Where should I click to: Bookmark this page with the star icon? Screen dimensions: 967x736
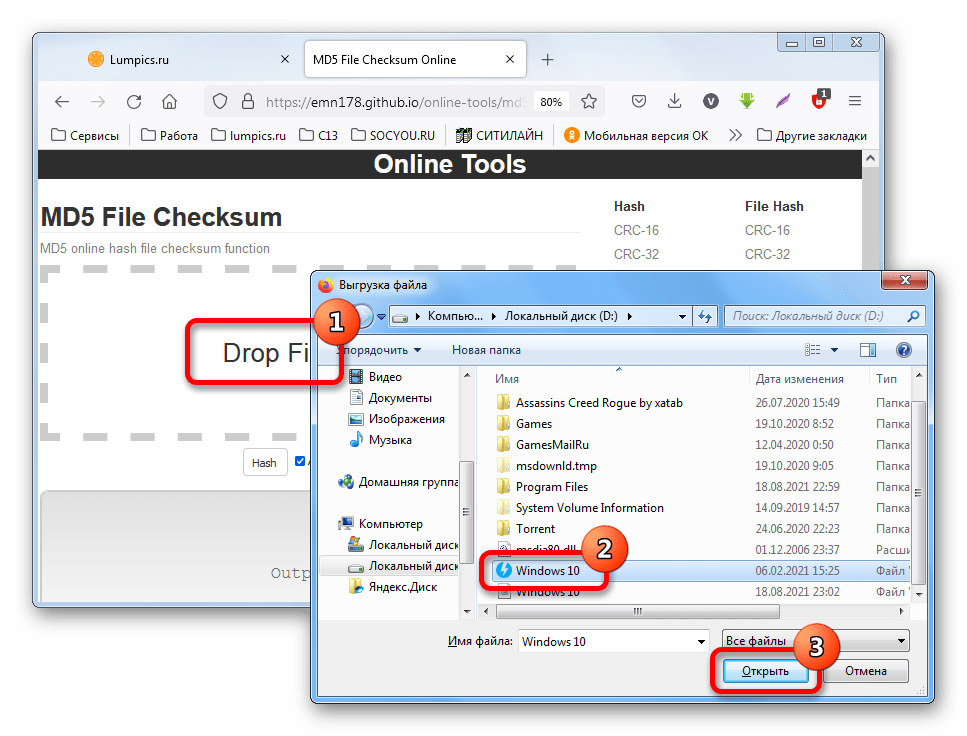coord(589,101)
